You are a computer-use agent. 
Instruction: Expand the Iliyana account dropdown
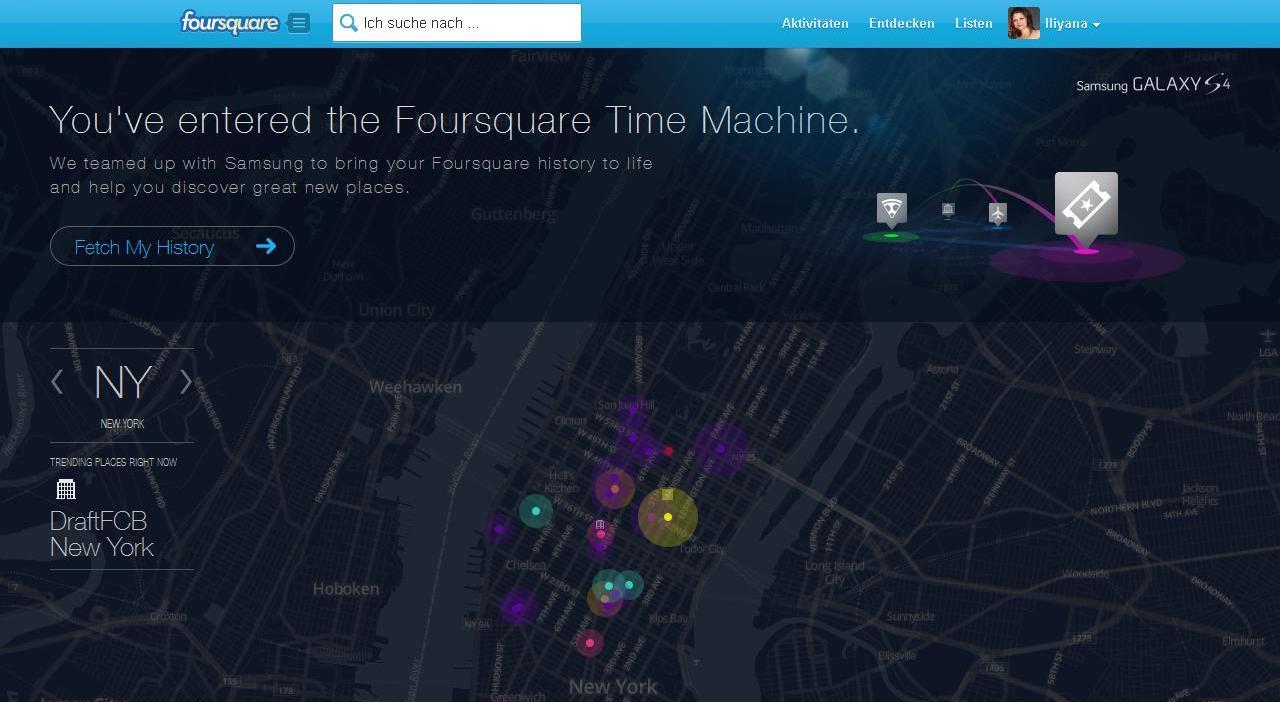[x=1072, y=23]
